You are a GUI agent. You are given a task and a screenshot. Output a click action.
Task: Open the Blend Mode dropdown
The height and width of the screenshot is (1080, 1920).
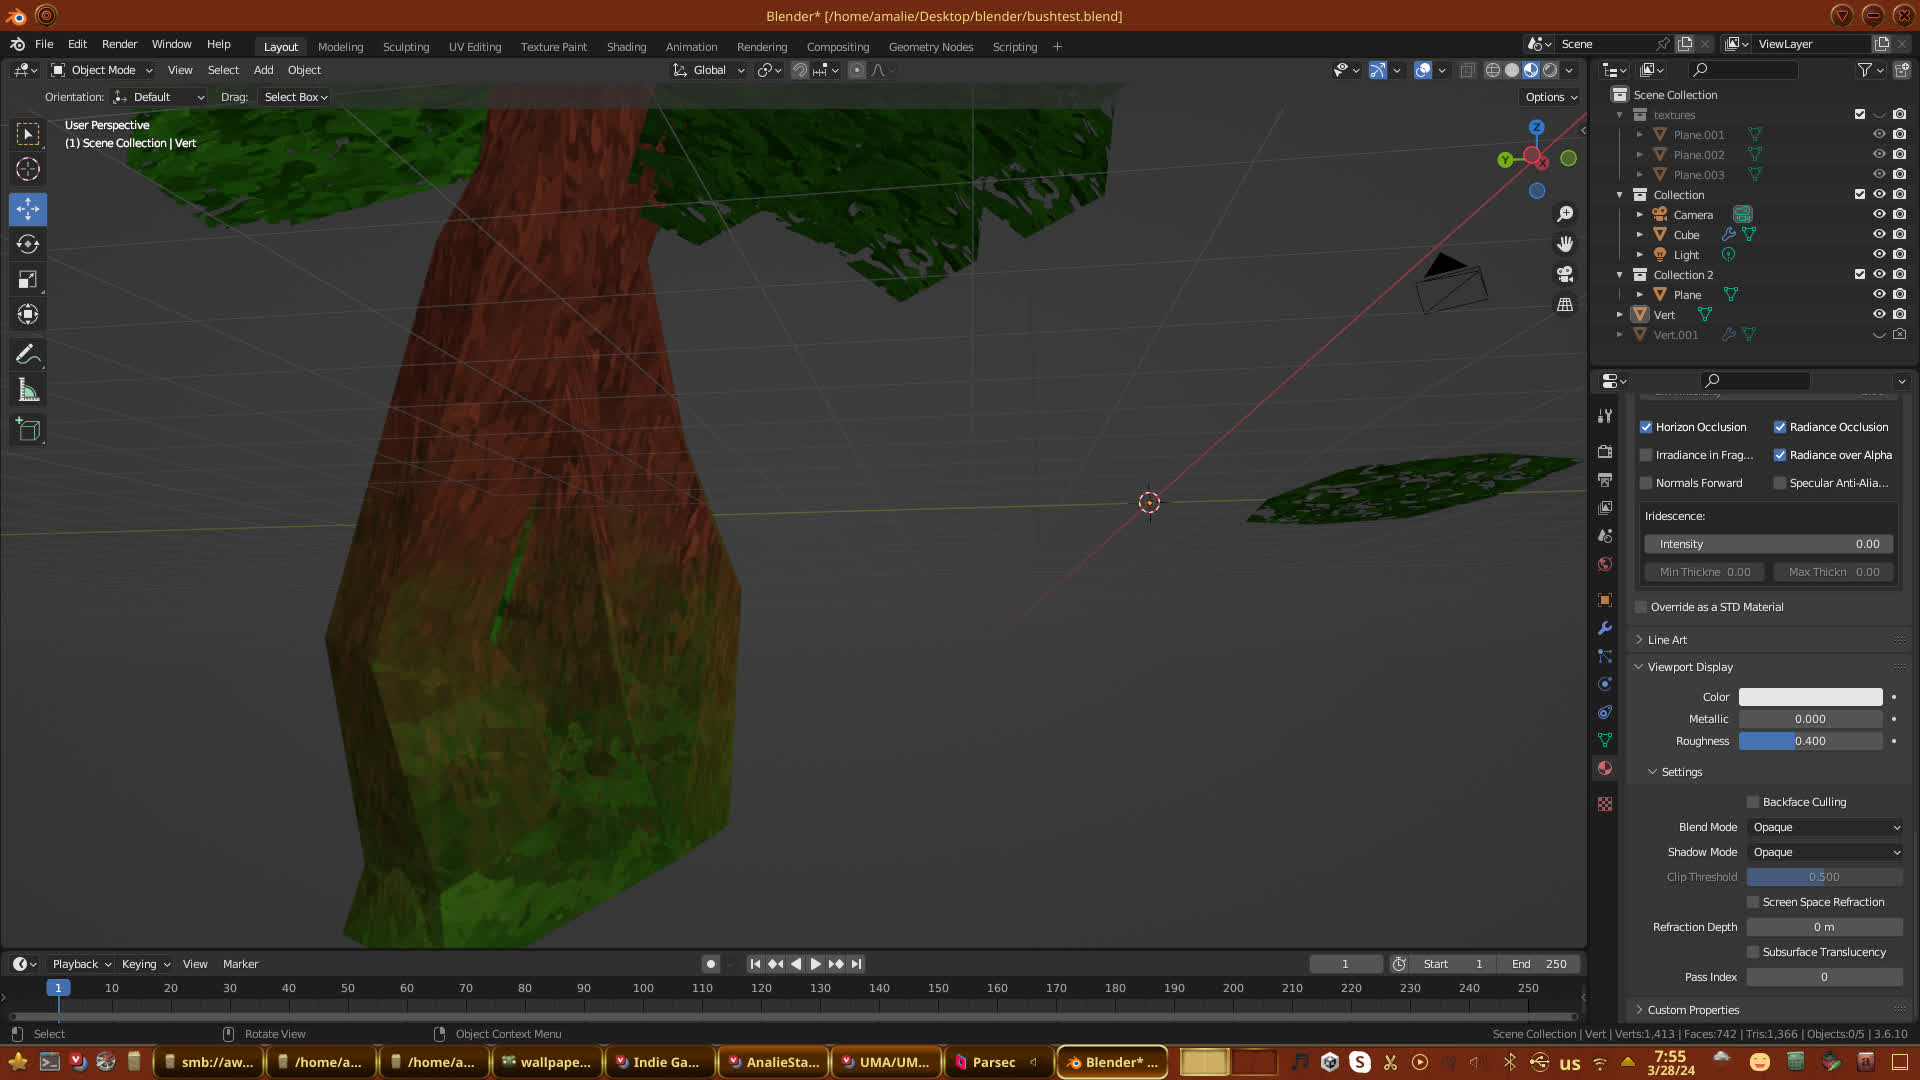pyautogui.click(x=1825, y=827)
